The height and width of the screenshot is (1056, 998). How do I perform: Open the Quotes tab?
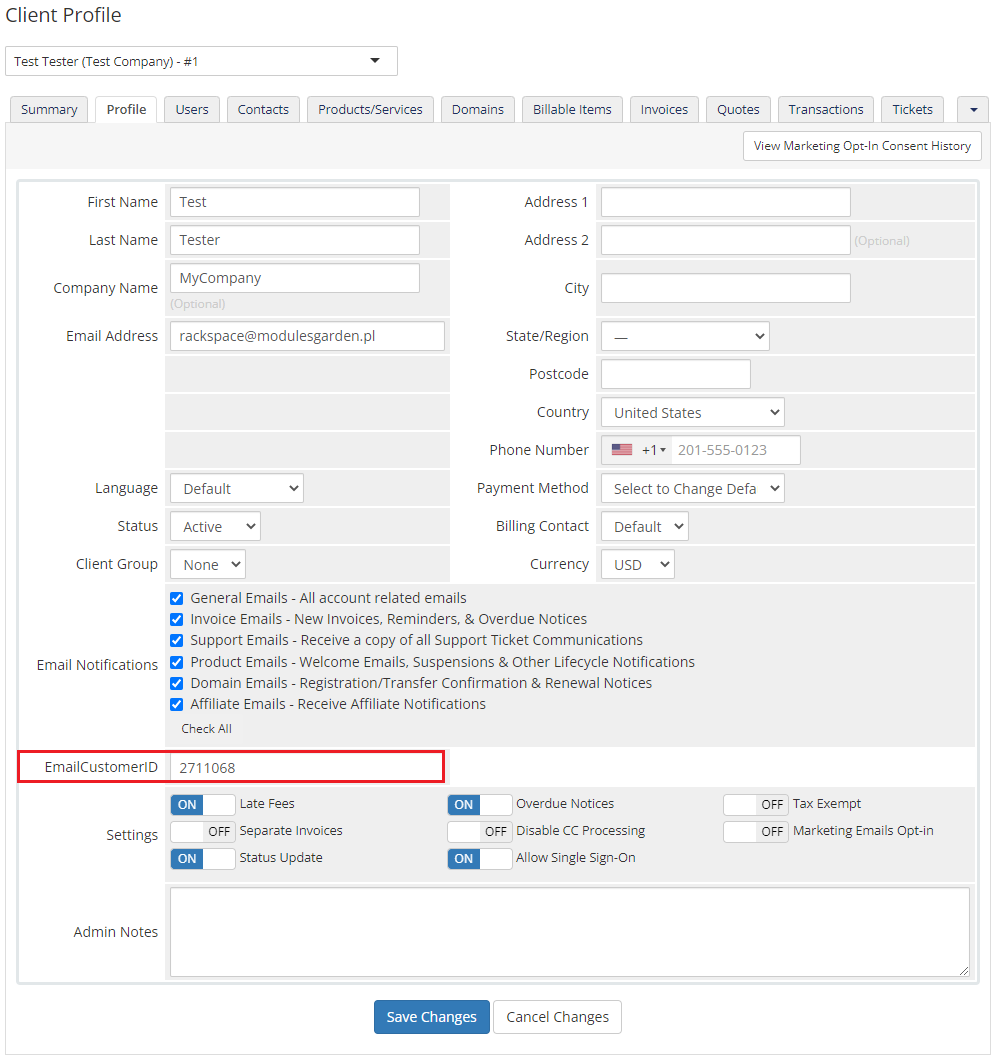click(x=738, y=110)
